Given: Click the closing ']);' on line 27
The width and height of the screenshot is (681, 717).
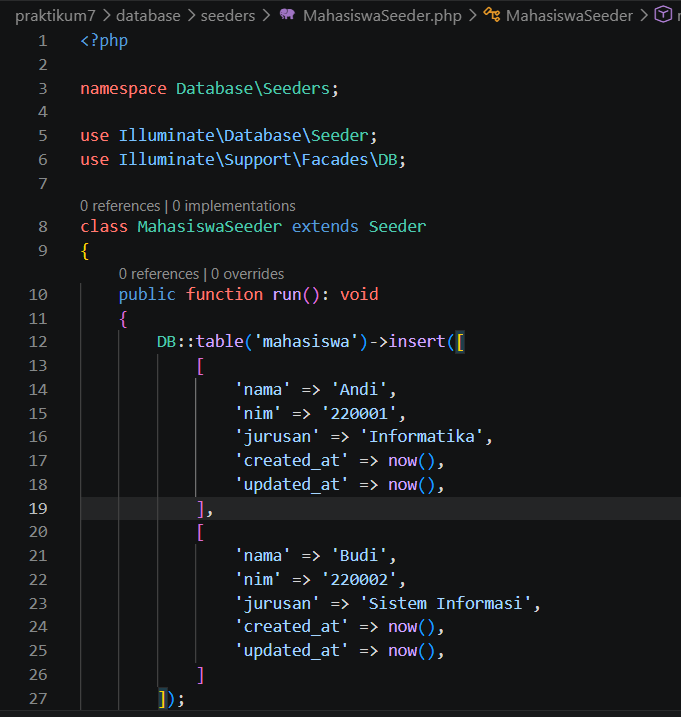Looking at the screenshot, I should 171,699.
